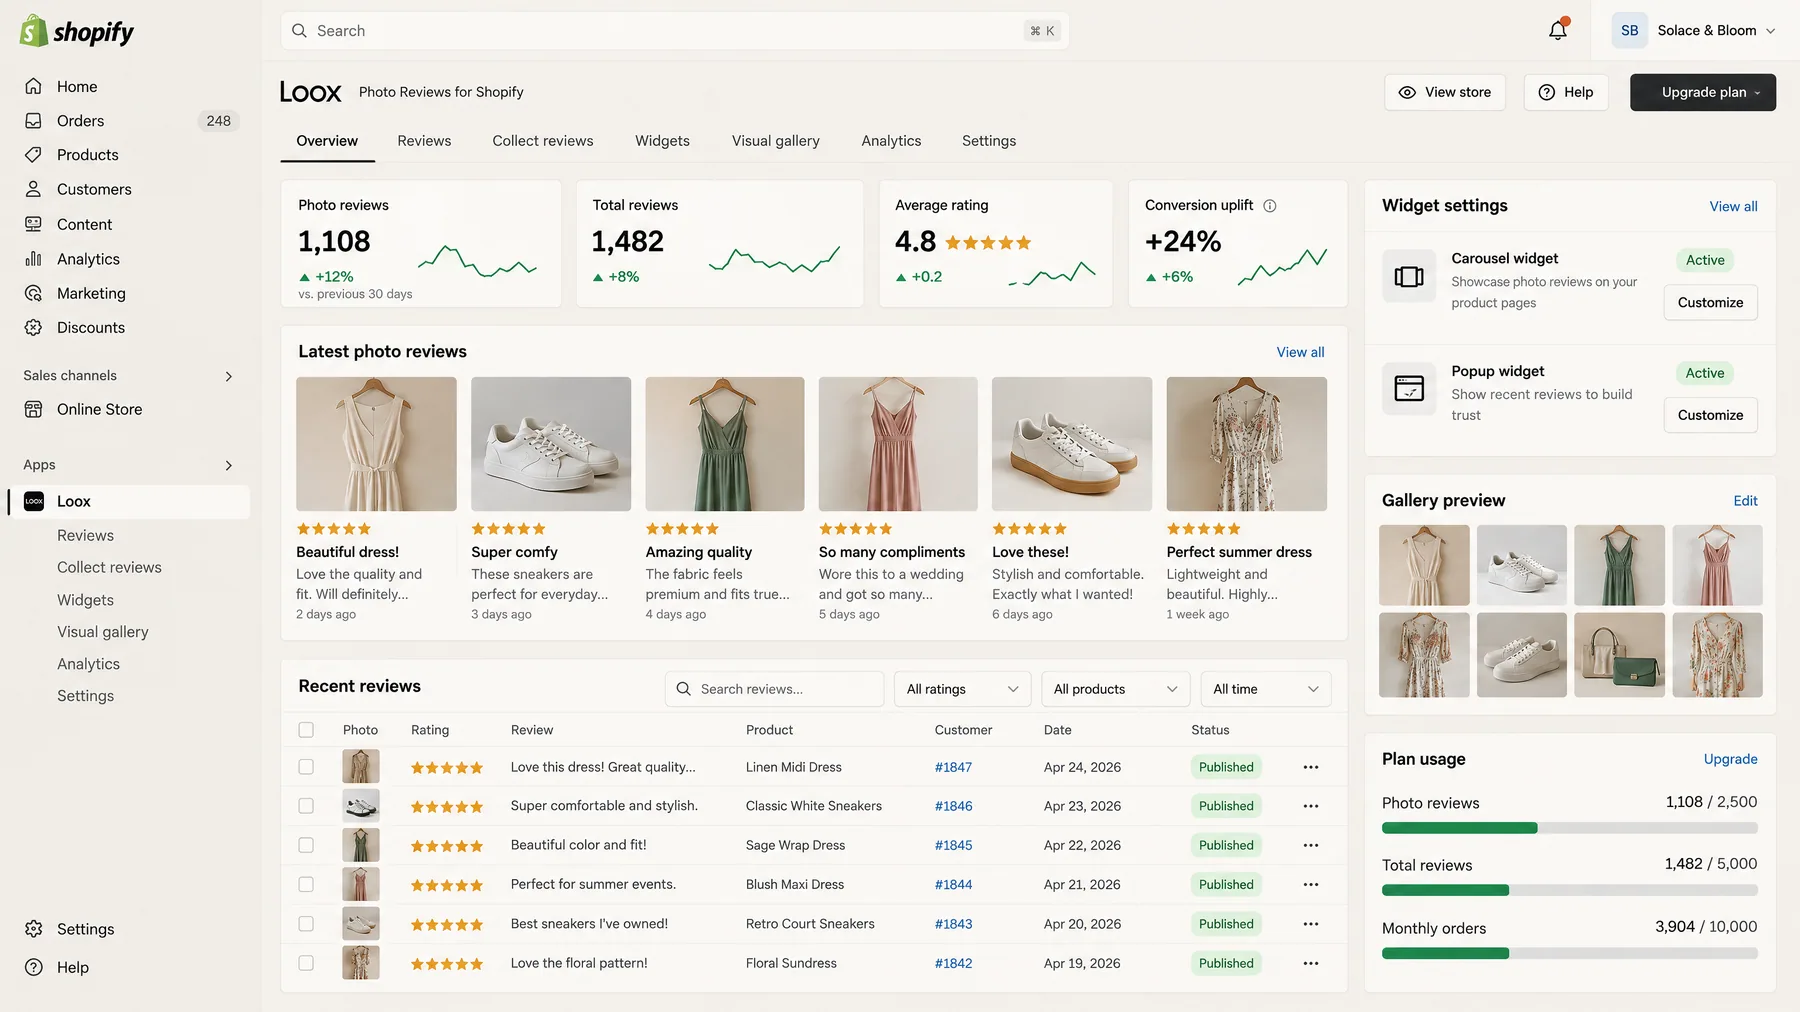
Task: Open the All ratings filter dropdown
Action: tap(962, 689)
